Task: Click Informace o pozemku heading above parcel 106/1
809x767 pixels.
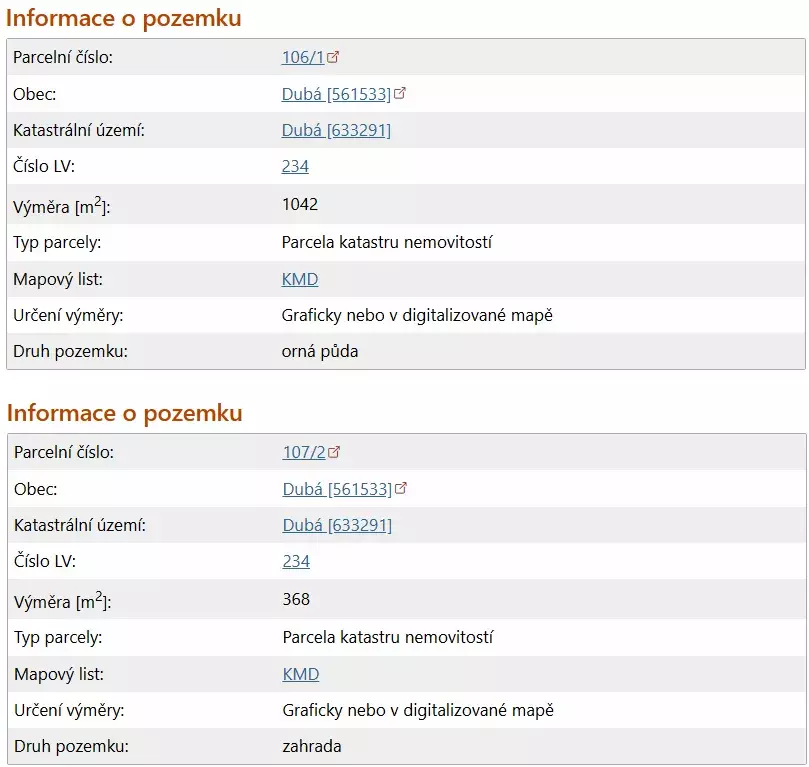Action: coord(124,18)
